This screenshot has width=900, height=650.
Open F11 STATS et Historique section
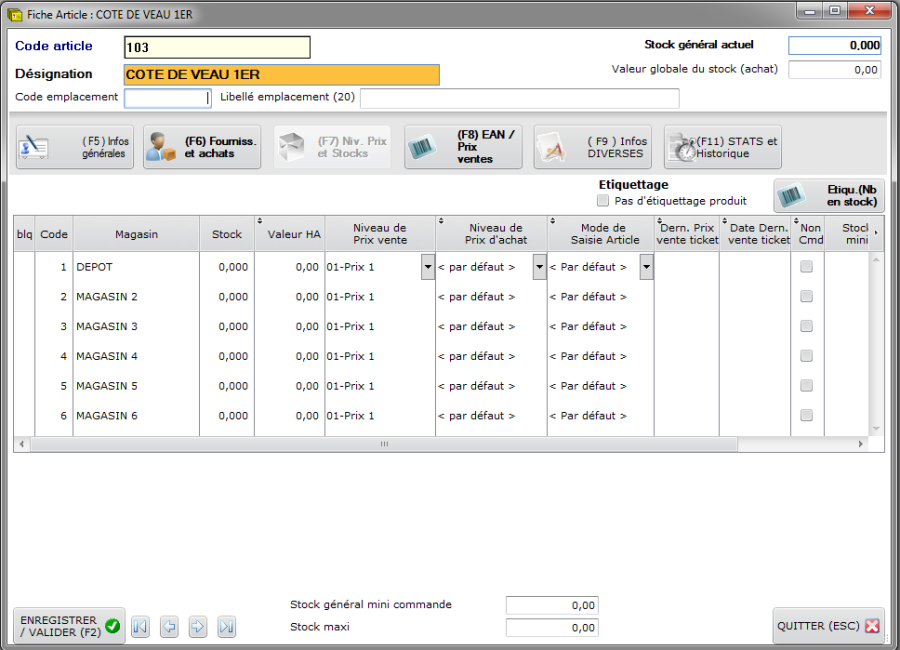[722, 147]
